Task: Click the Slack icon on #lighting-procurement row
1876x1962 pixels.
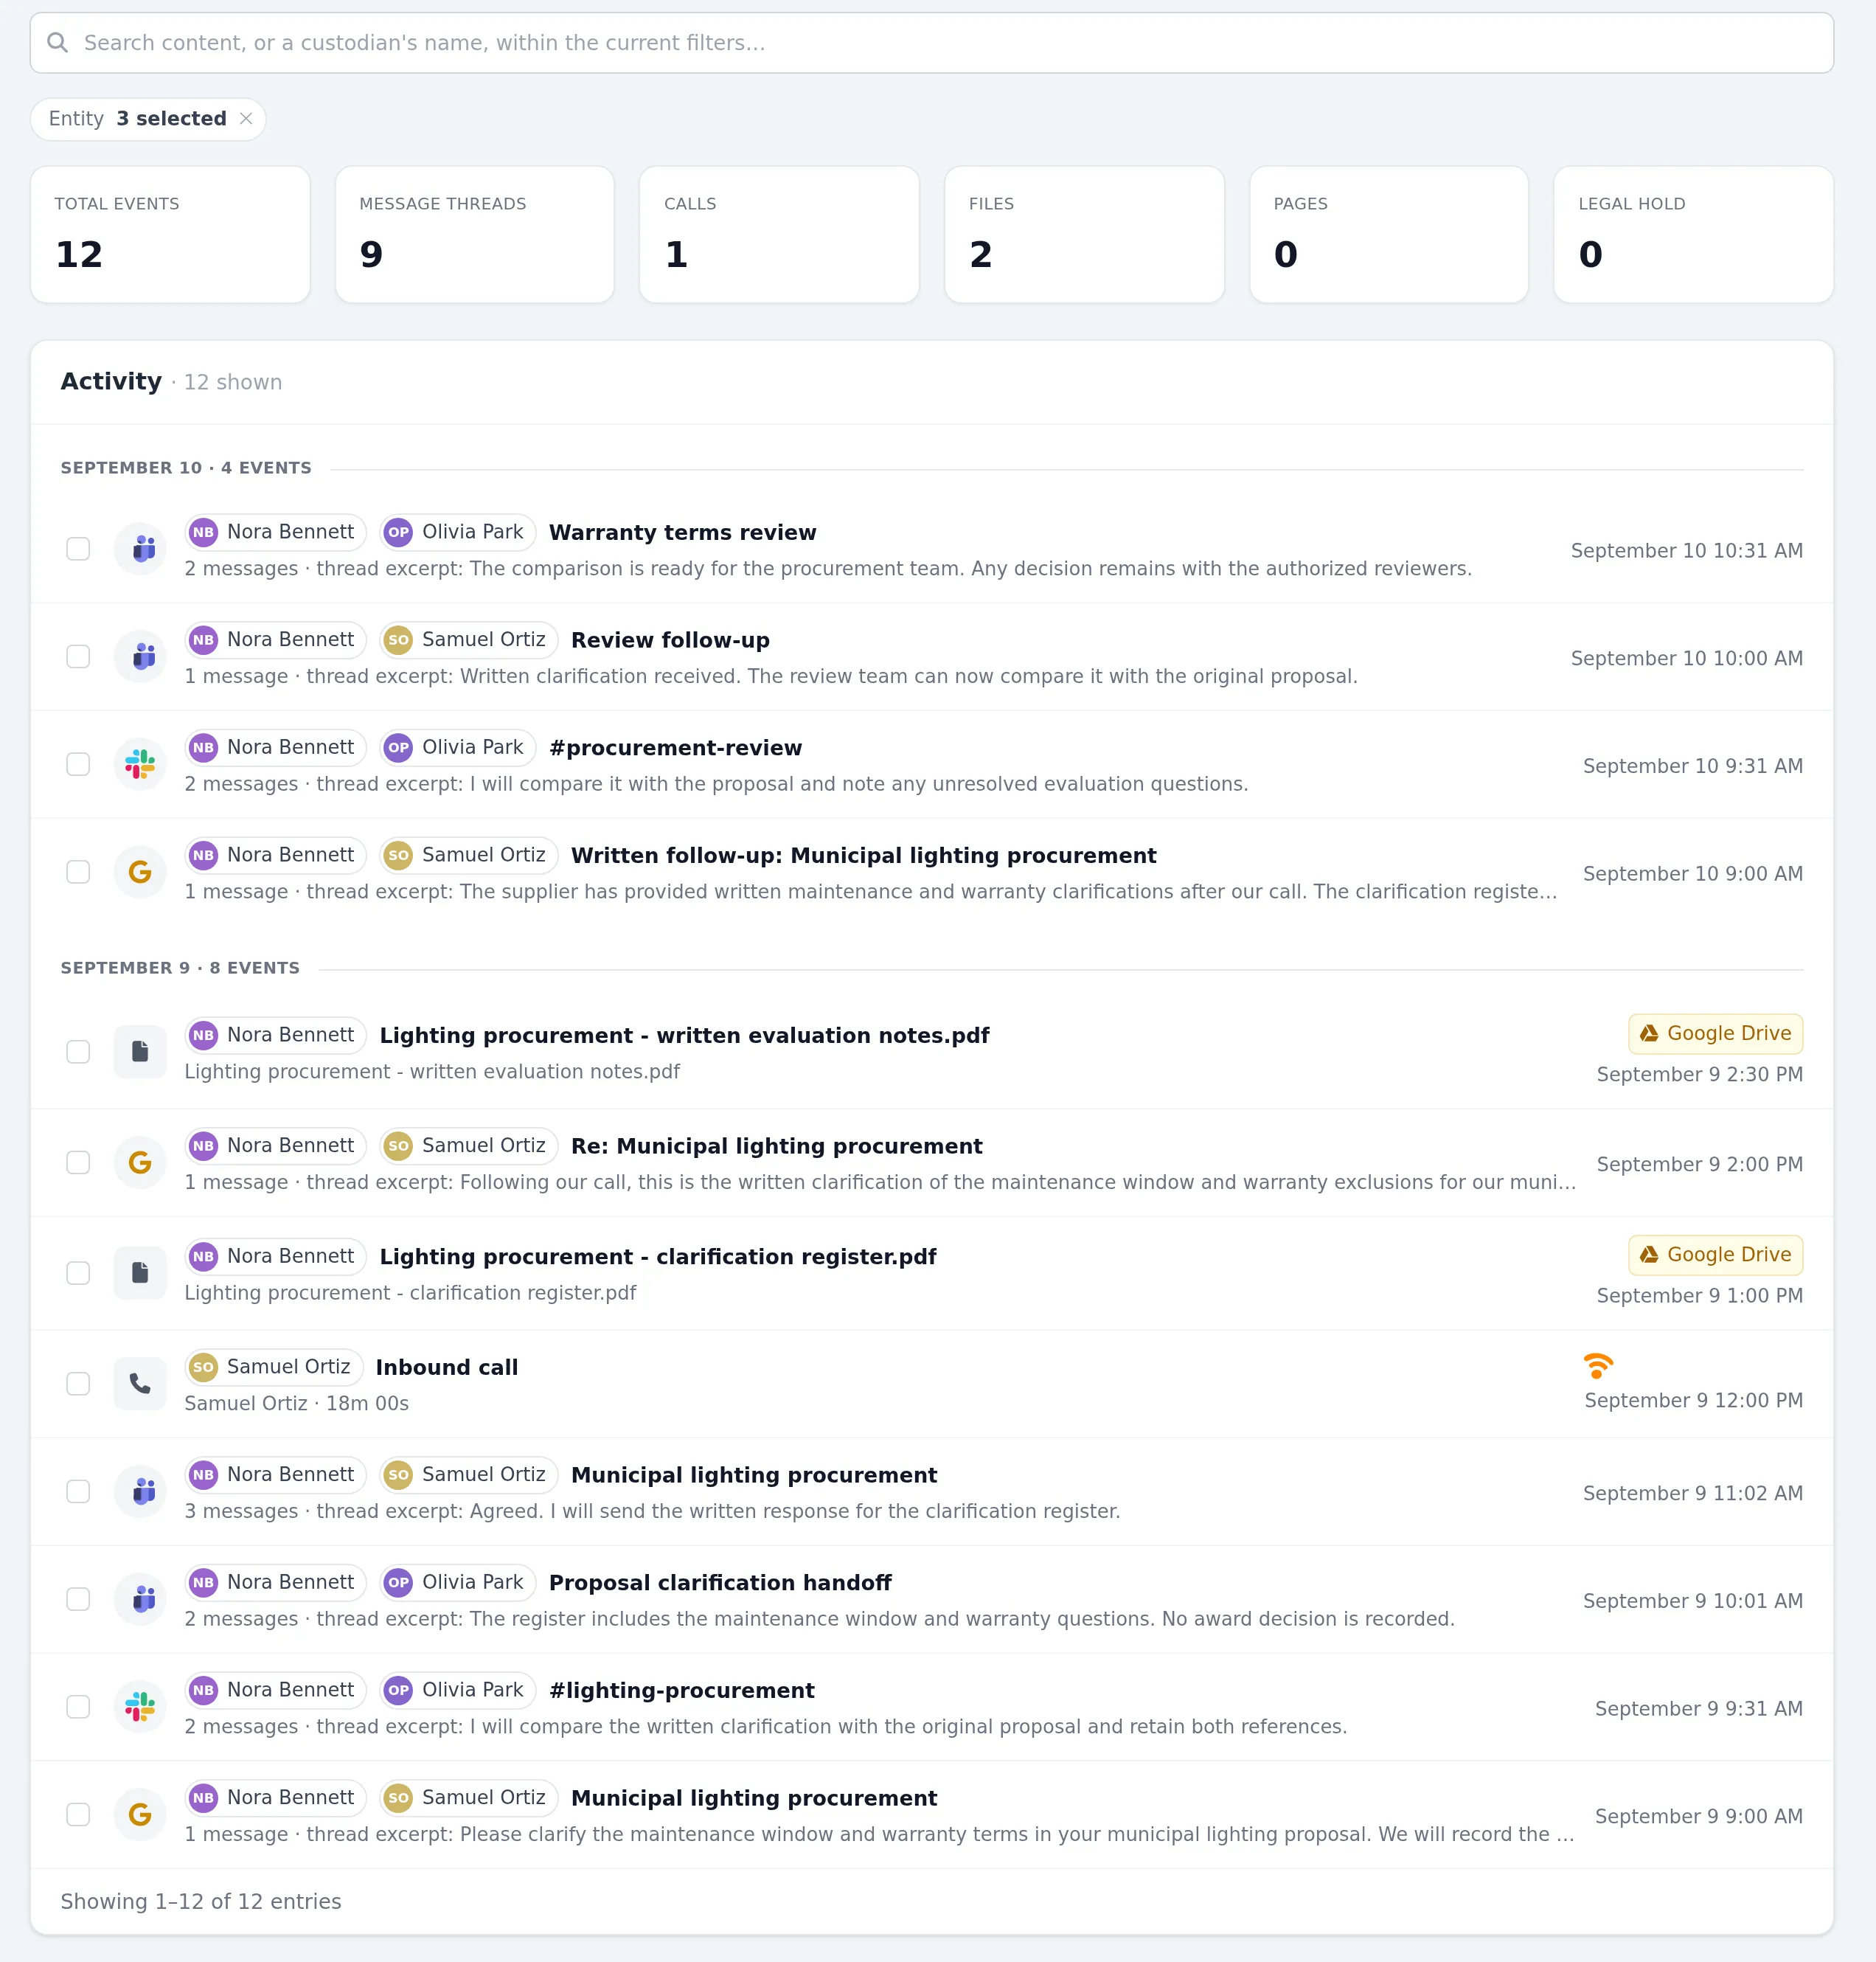Action: pyautogui.click(x=140, y=1707)
